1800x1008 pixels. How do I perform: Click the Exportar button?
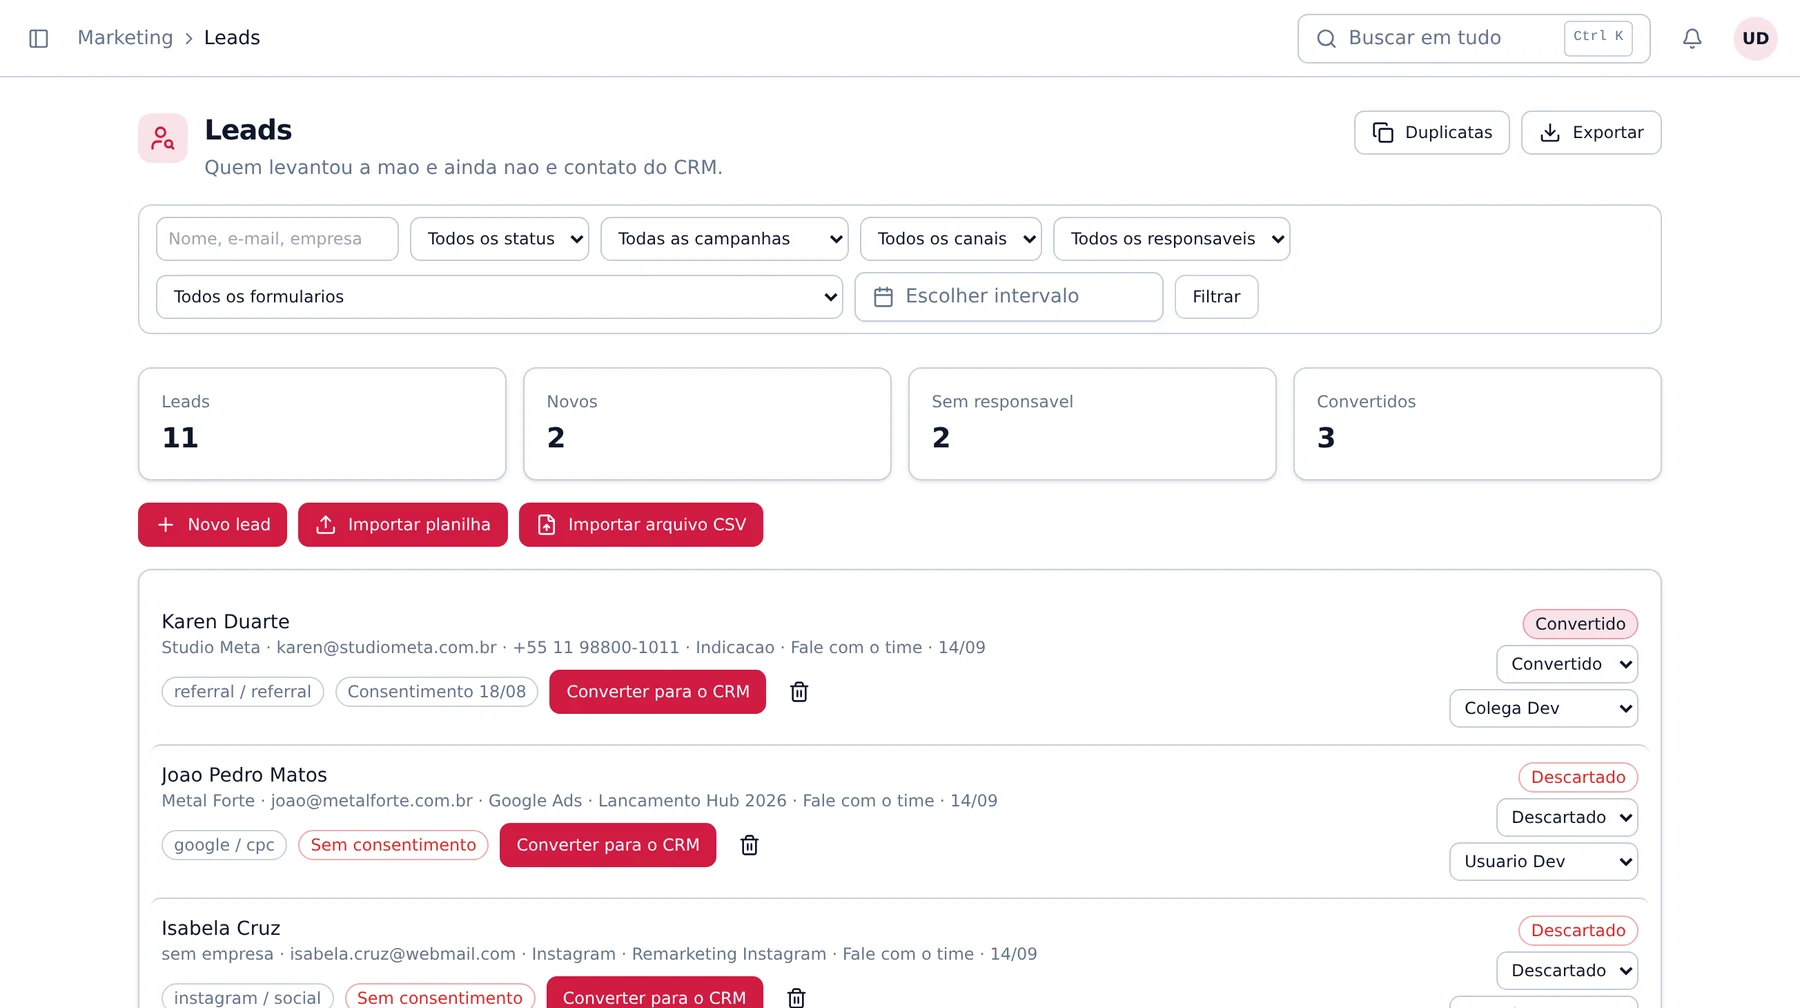1591,133
